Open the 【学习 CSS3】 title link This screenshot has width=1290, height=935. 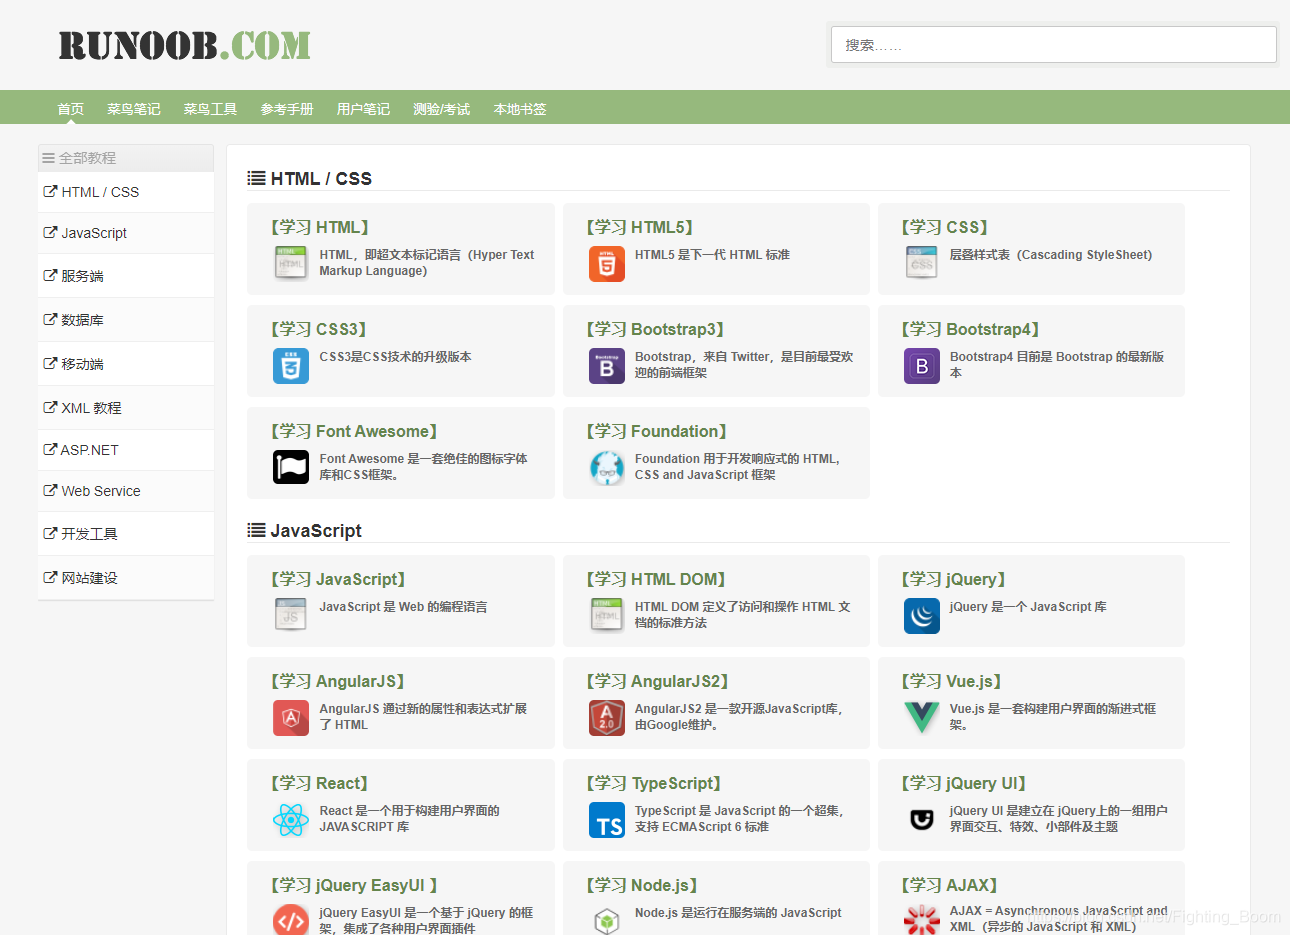pos(320,329)
